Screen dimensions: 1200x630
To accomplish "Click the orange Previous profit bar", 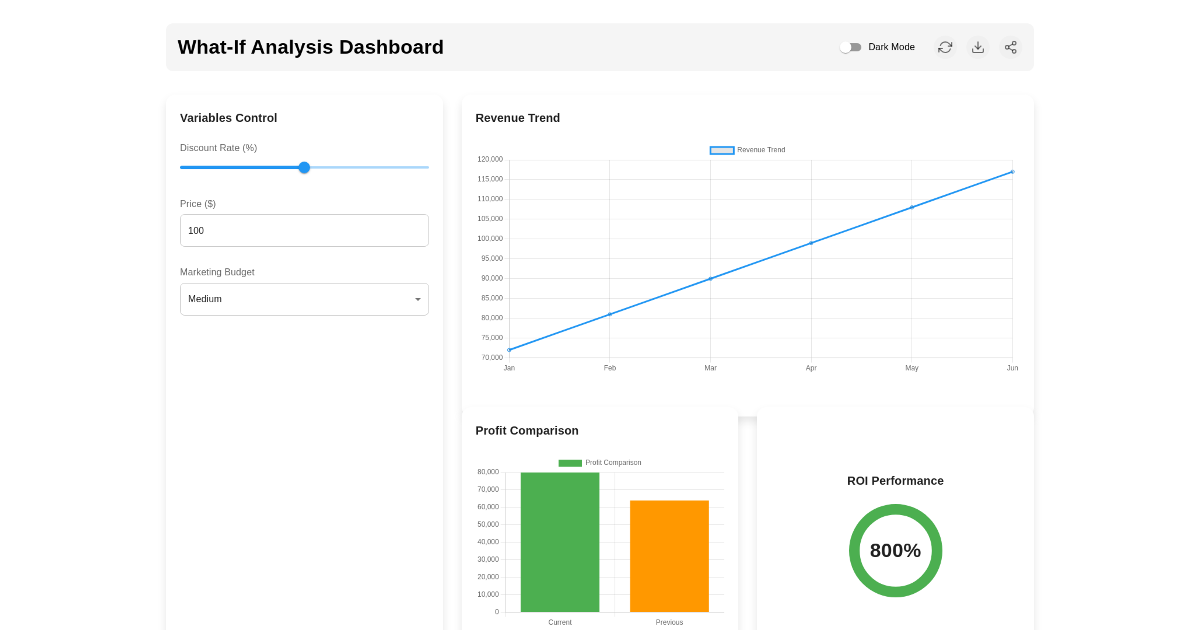I will coord(668,556).
